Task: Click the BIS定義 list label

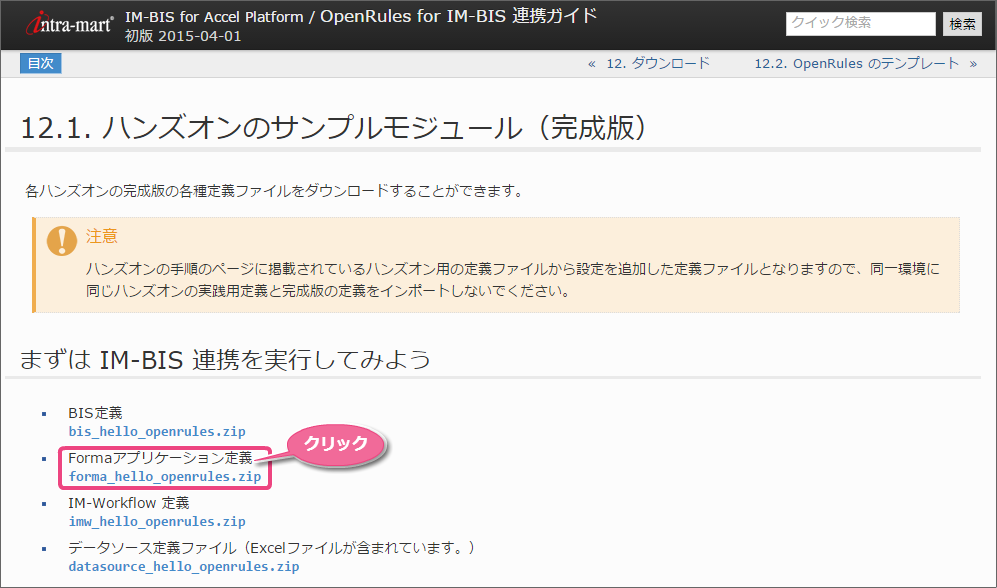Action: coord(95,413)
